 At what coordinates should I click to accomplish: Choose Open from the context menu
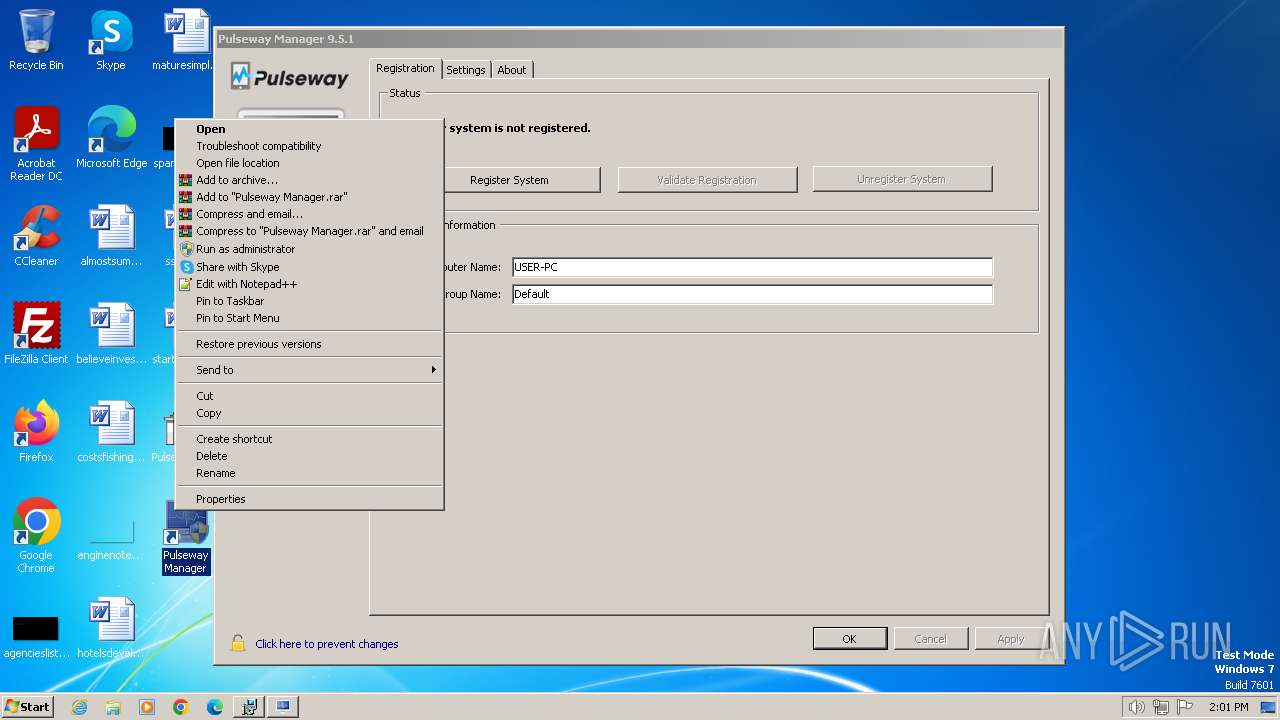click(309, 129)
